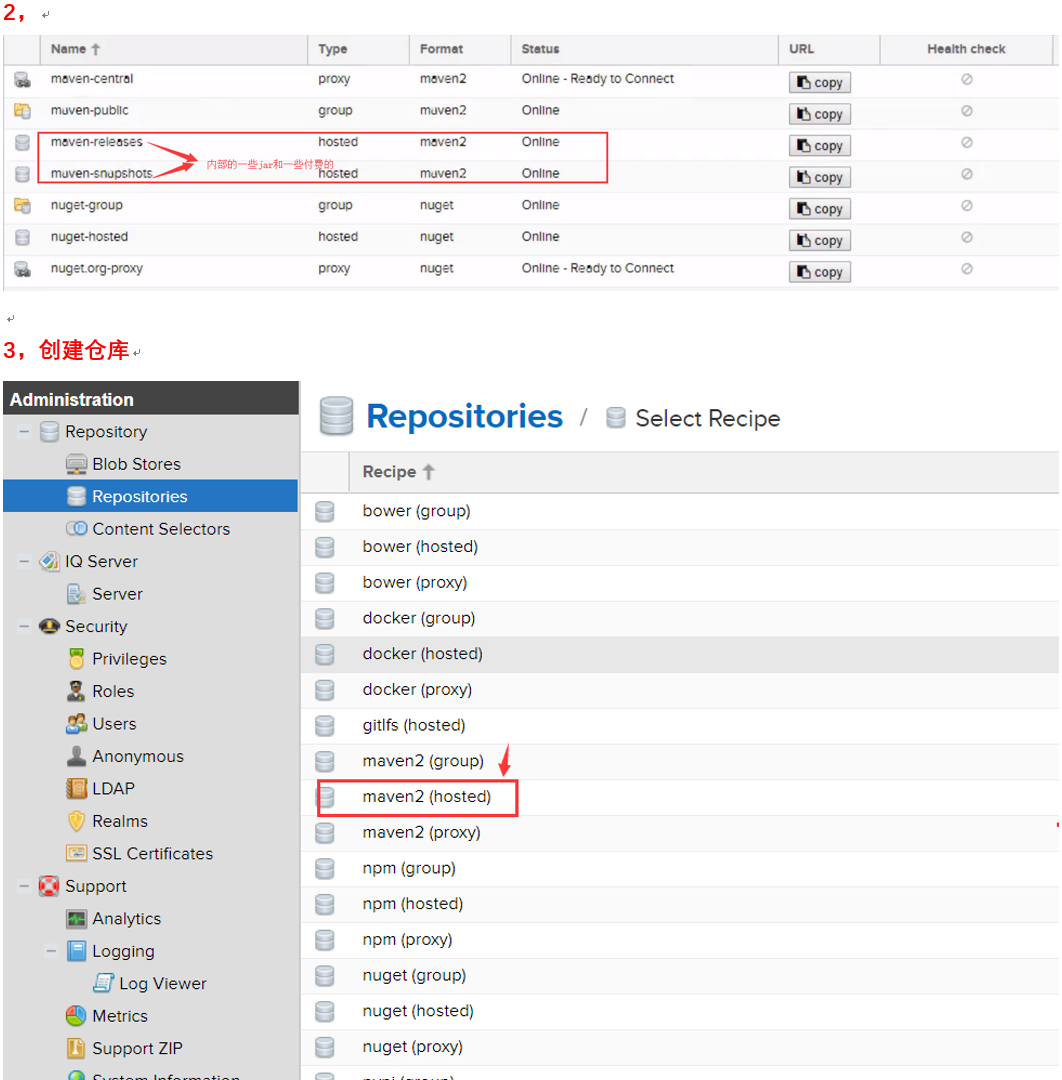The image size is (1062, 1080).
Task: Click the maven-central proxy repository icon
Action: tap(22, 80)
